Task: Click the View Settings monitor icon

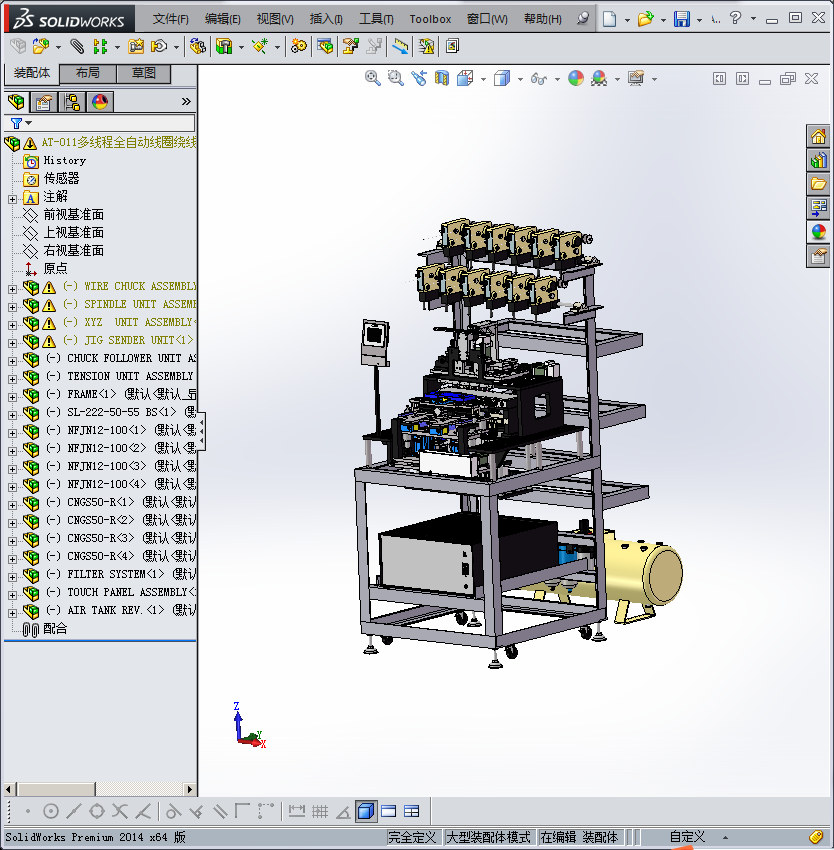Action: 636,79
